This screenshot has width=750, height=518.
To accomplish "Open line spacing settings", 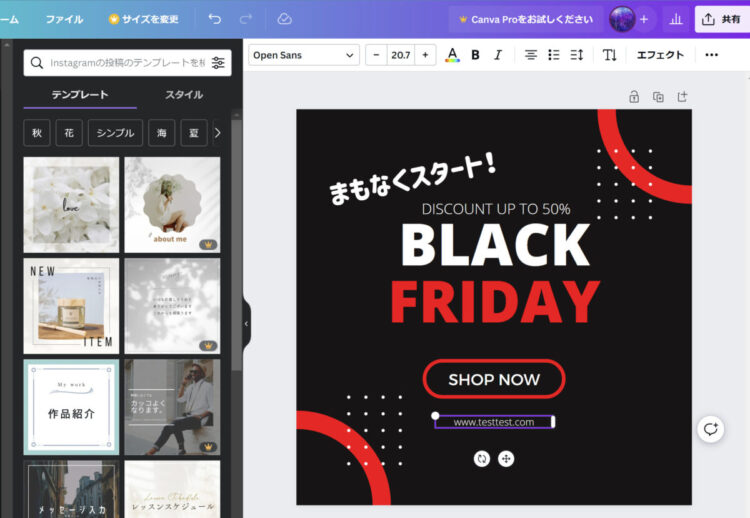I will 577,55.
